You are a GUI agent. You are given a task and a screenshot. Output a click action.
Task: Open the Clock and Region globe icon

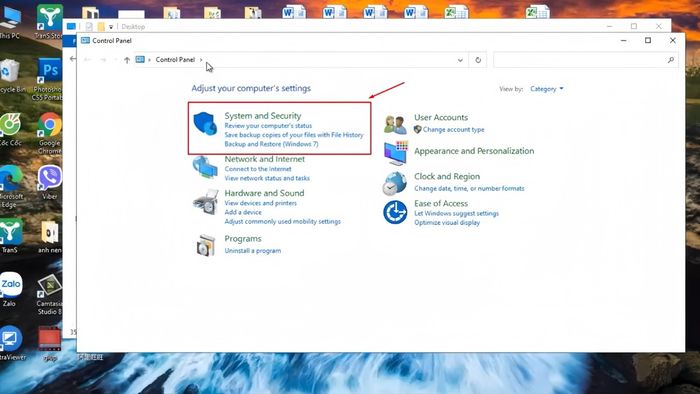pyautogui.click(x=395, y=183)
